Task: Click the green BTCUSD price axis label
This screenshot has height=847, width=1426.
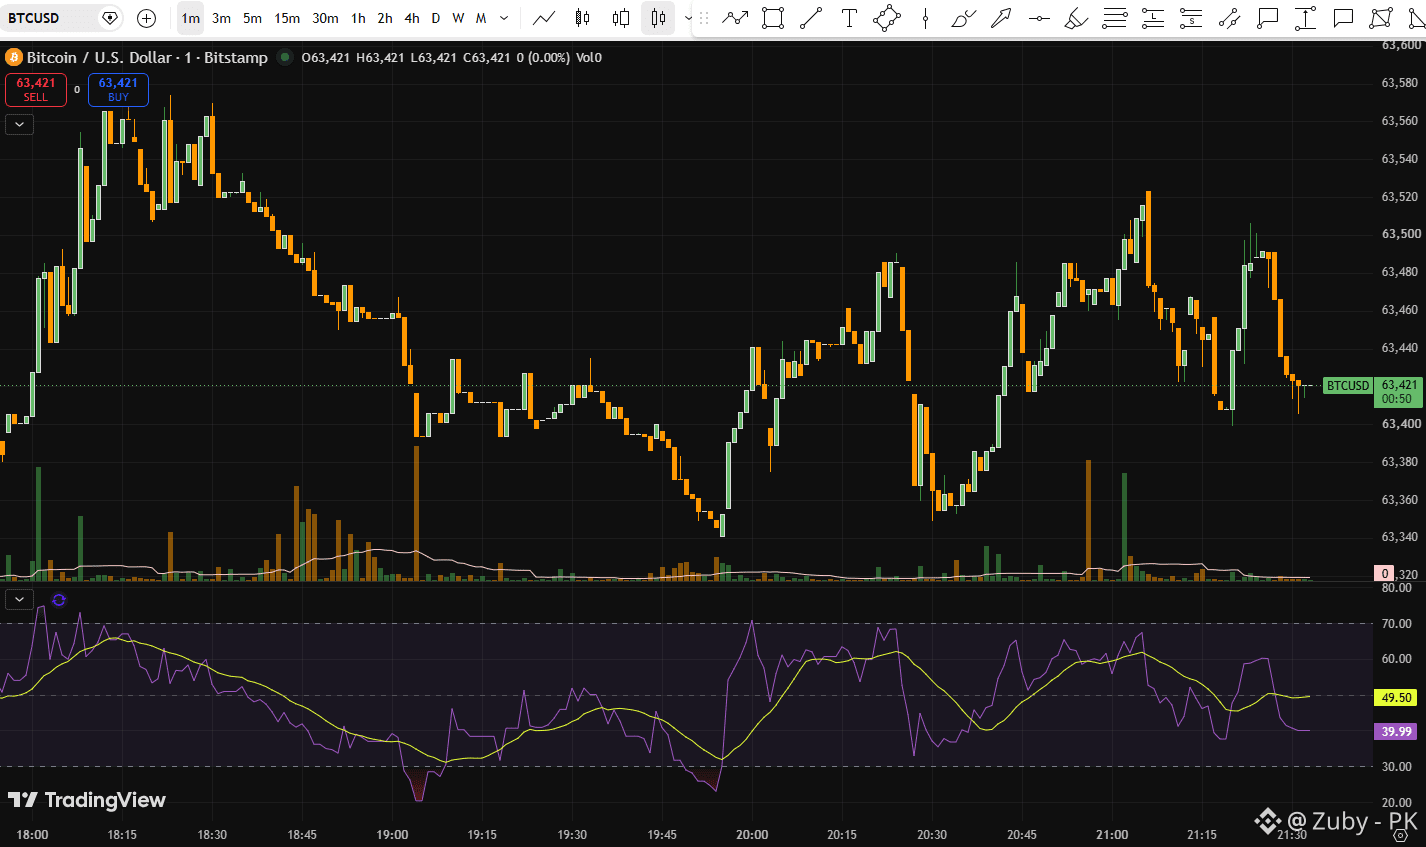Action: pyautogui.click(x=1347, y=386)
